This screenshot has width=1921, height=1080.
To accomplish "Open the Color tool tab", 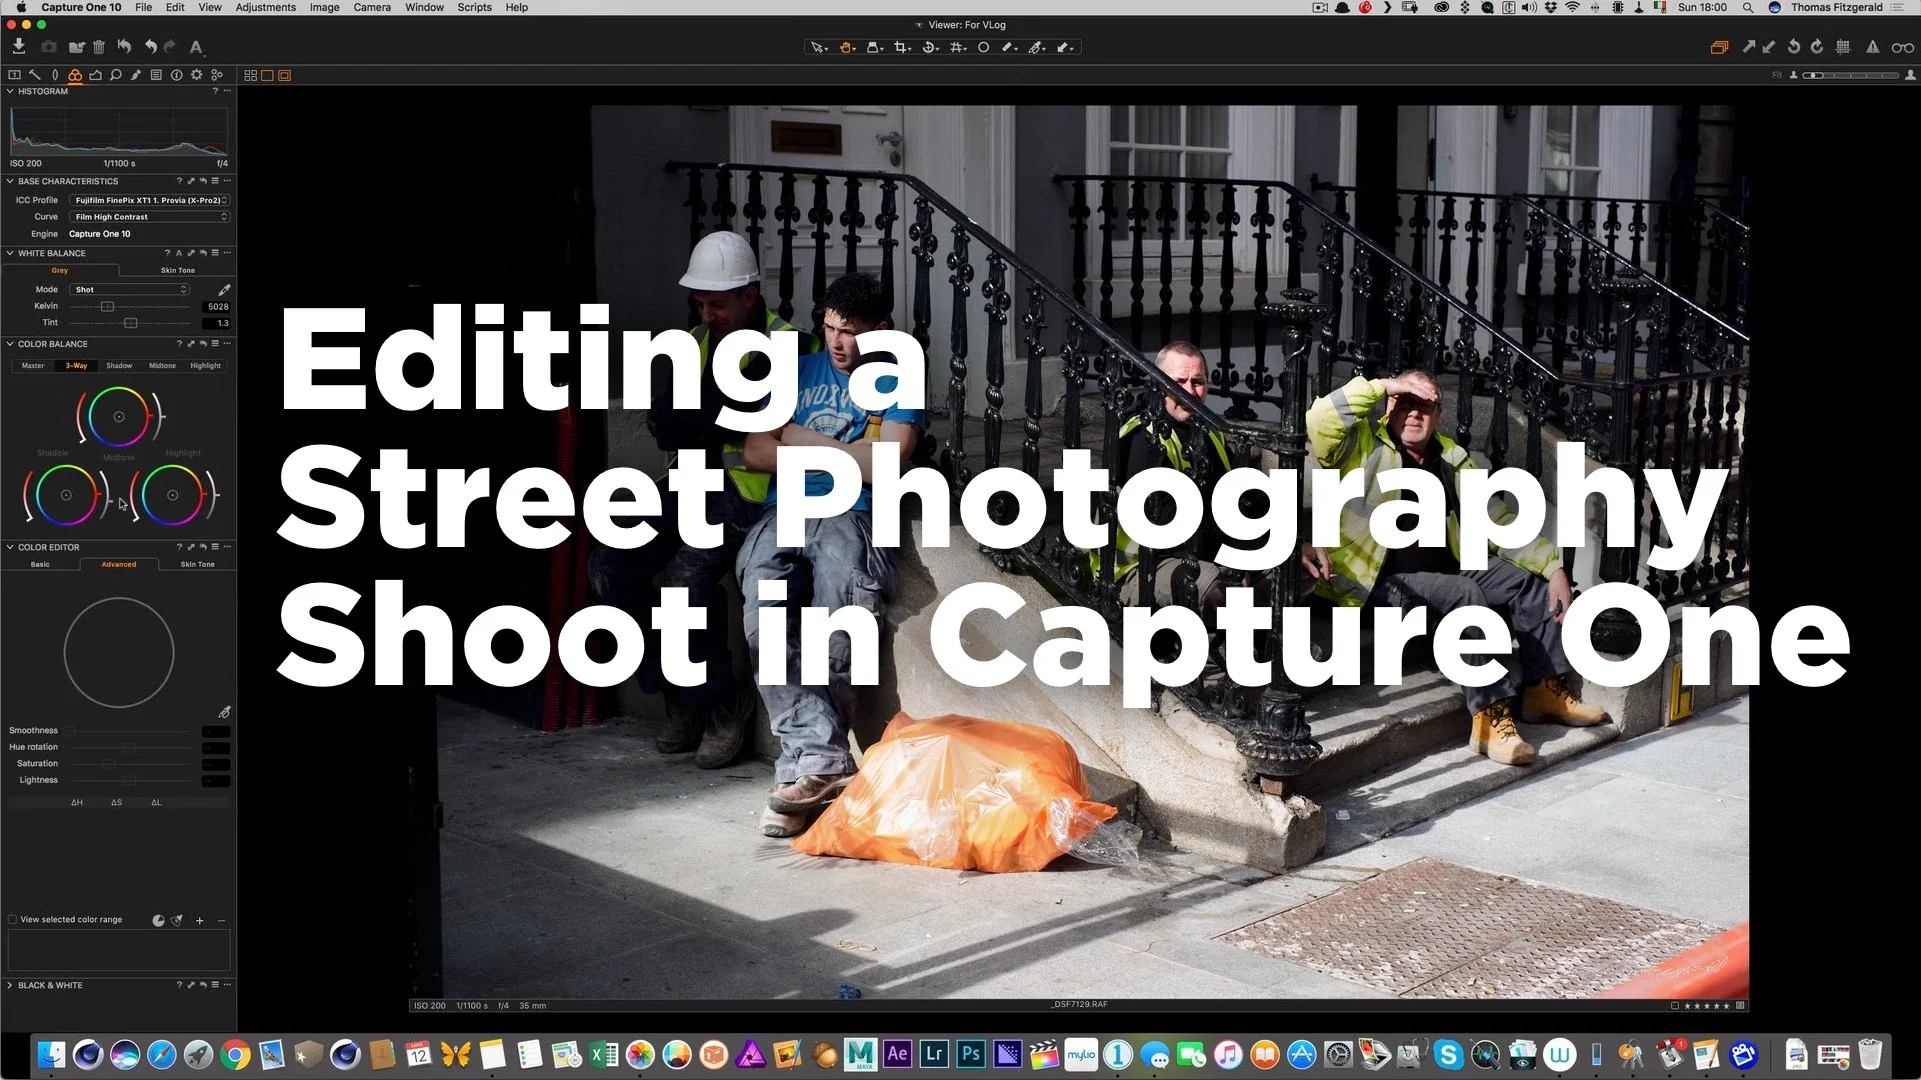I will [x=74, y=75].
